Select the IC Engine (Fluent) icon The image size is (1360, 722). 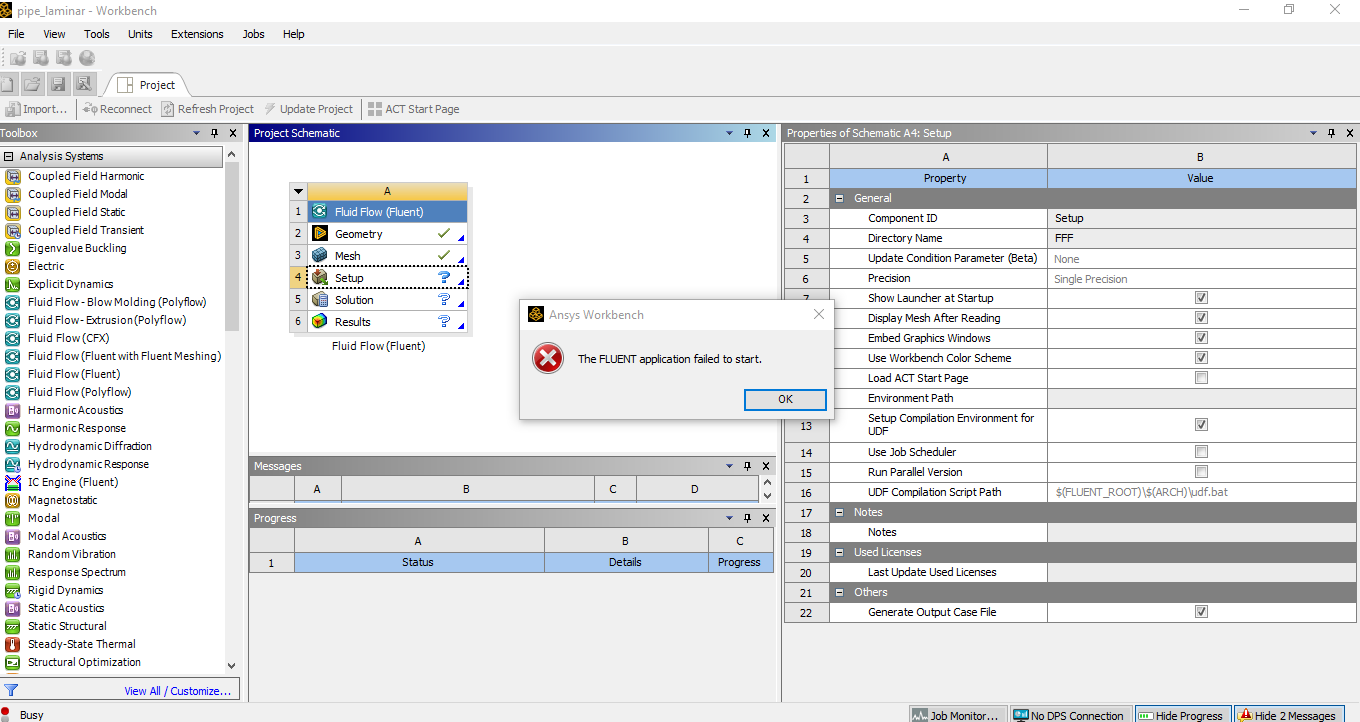13,482
